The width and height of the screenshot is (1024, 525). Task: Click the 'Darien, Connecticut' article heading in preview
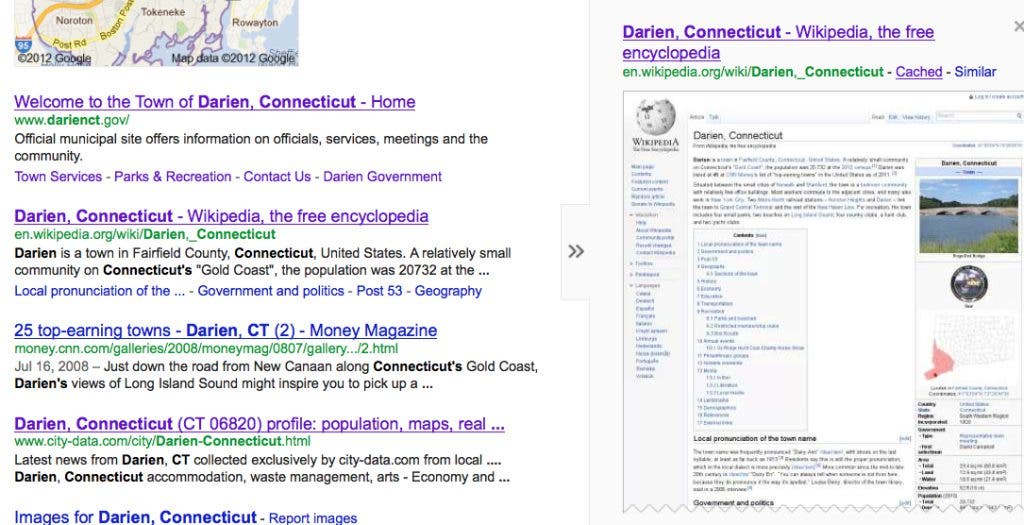click(737, 135)
